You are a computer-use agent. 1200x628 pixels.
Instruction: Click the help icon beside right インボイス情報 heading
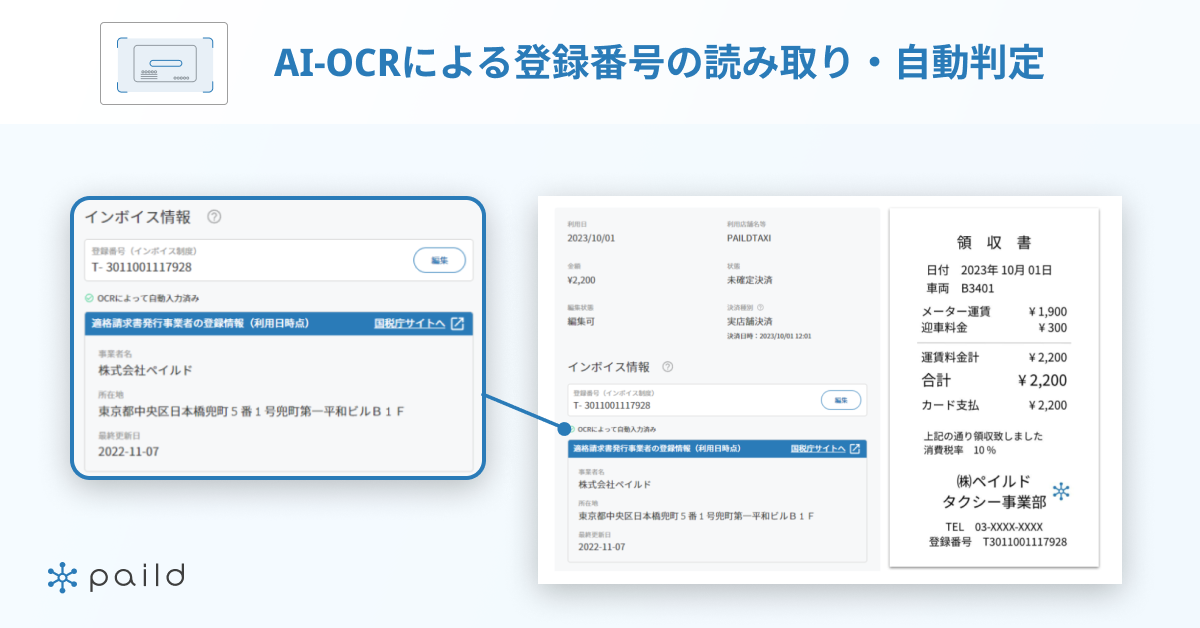click(x=668, y=367)
